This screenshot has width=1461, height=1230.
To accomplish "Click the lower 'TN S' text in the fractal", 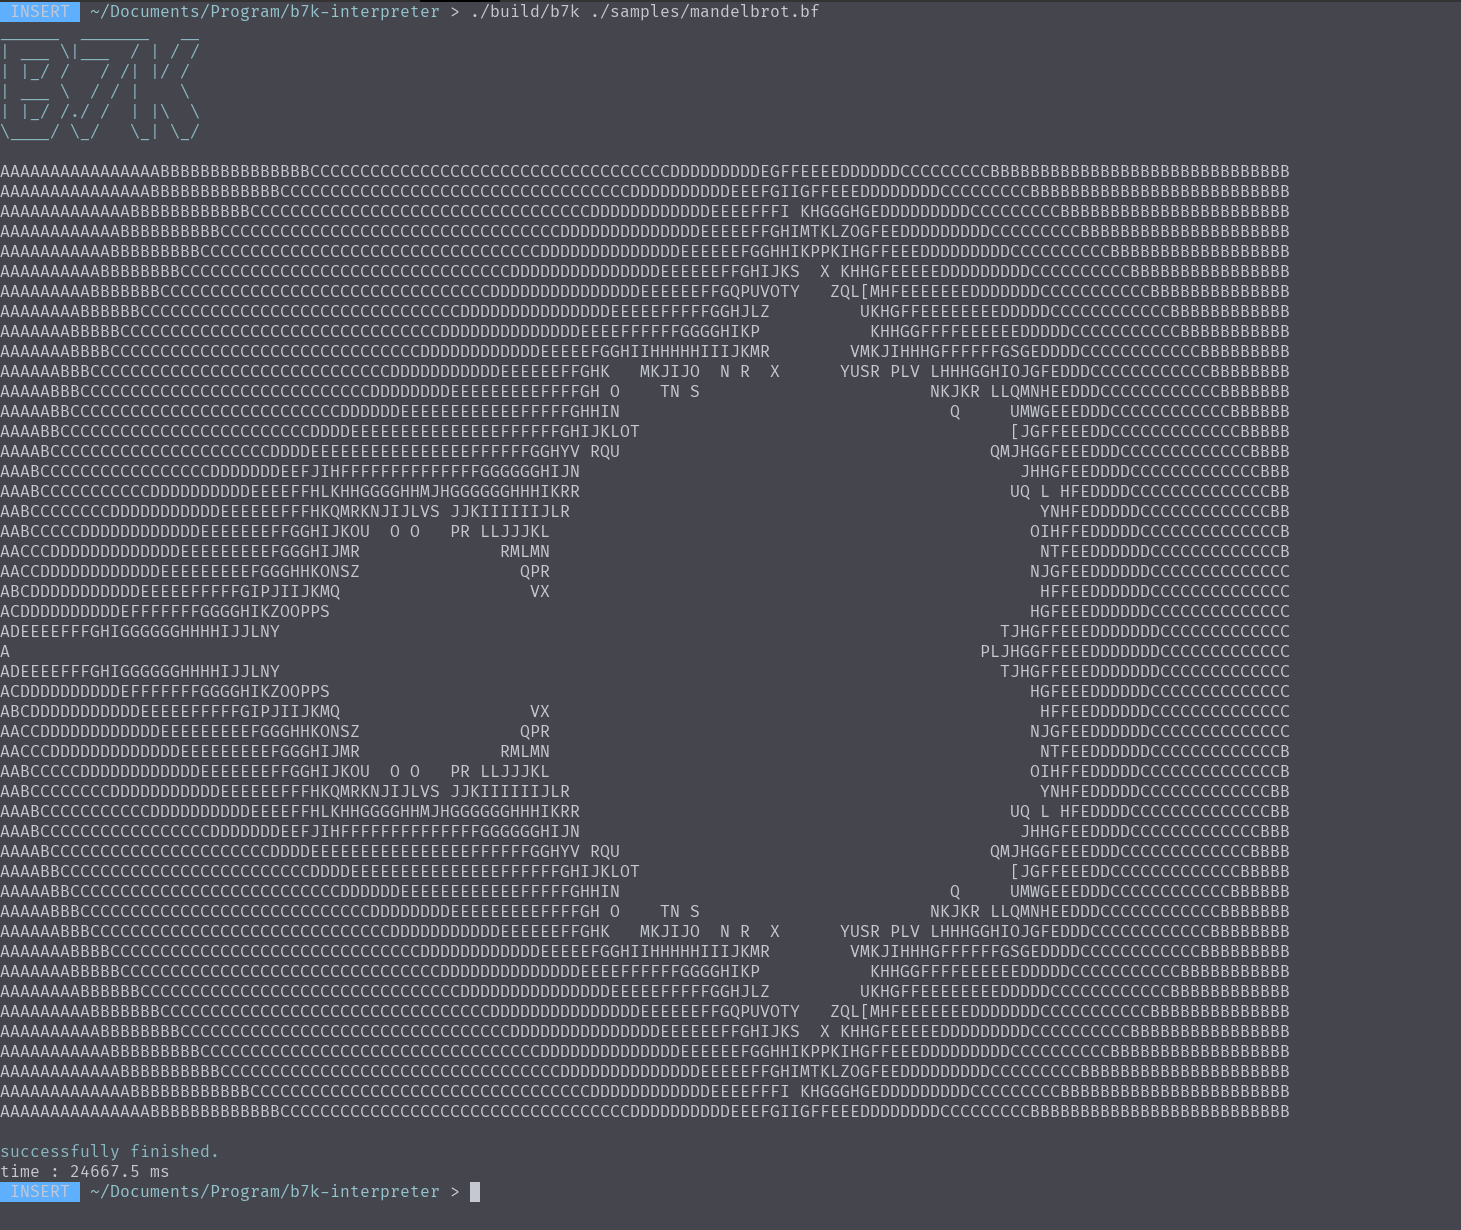I will (x=680, y=912).
